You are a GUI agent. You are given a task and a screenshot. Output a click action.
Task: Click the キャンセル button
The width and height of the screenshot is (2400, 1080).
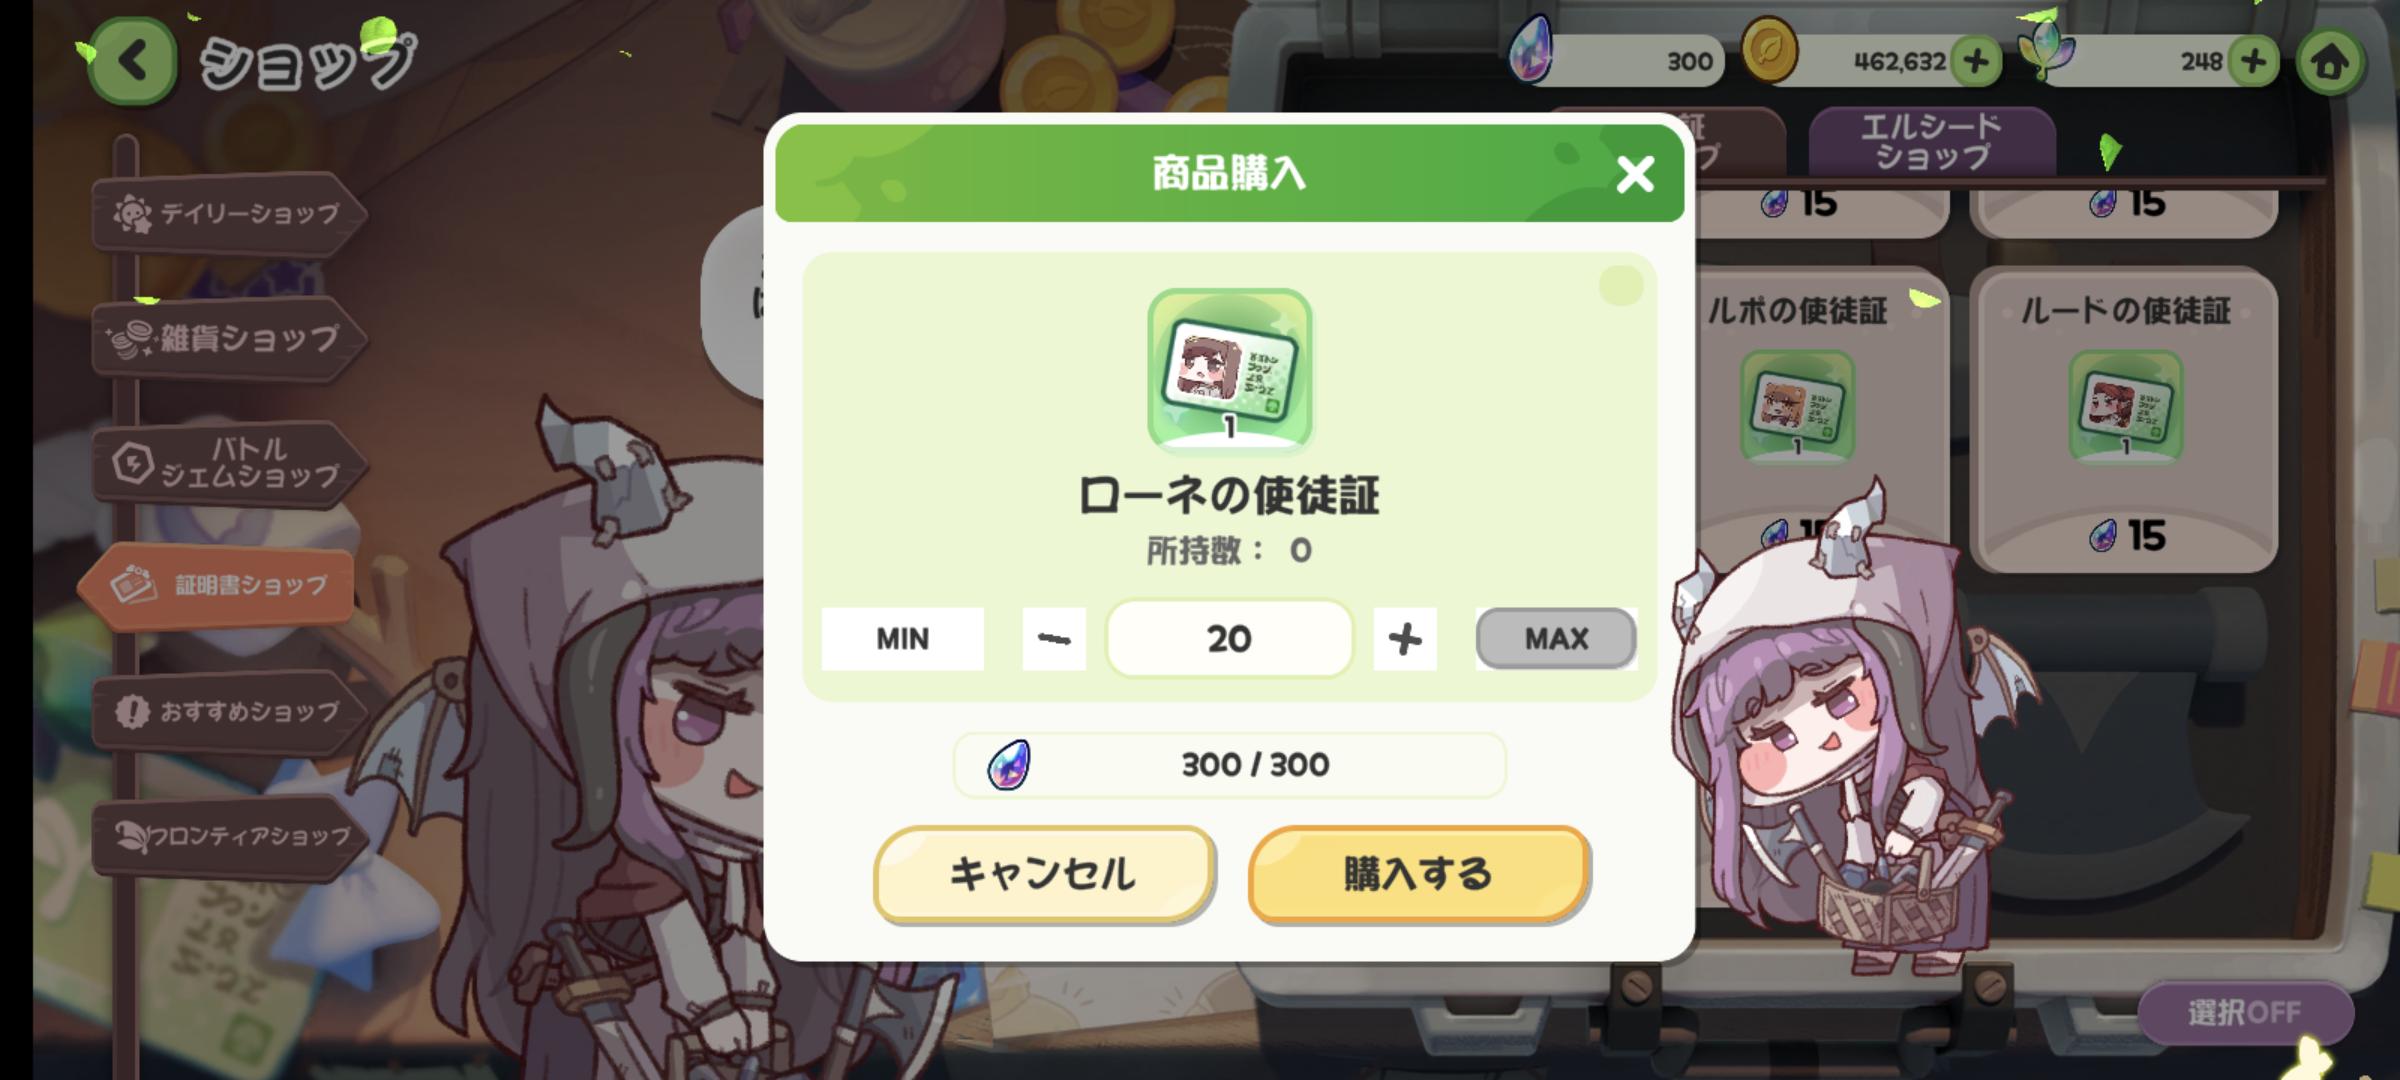coord(1043,874)
